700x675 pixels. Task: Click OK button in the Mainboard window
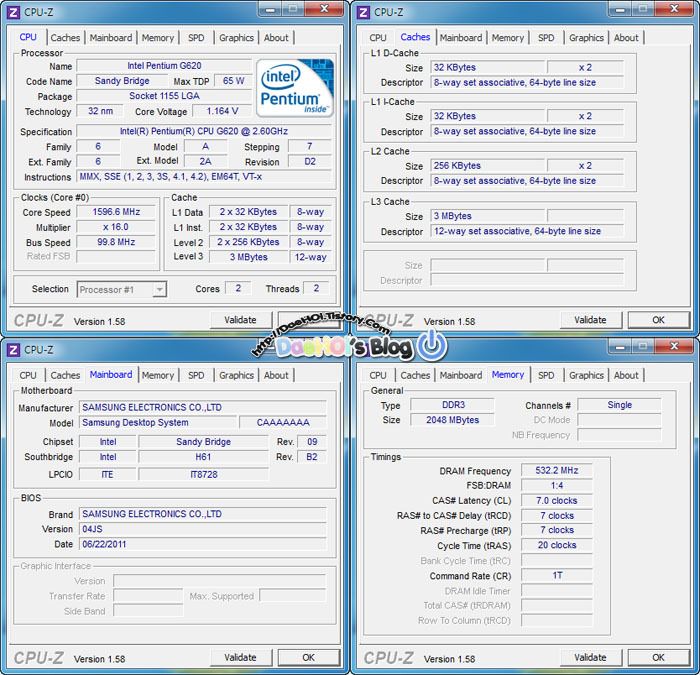coord(308,657)
